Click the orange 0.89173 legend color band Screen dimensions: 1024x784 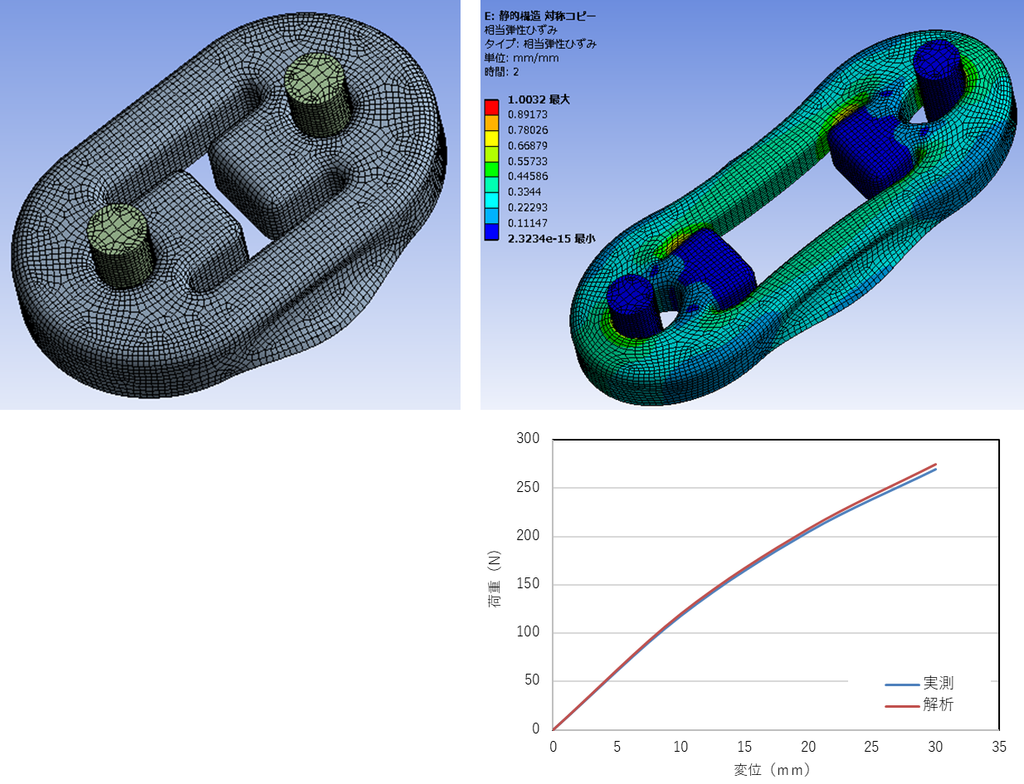(491, 122)
